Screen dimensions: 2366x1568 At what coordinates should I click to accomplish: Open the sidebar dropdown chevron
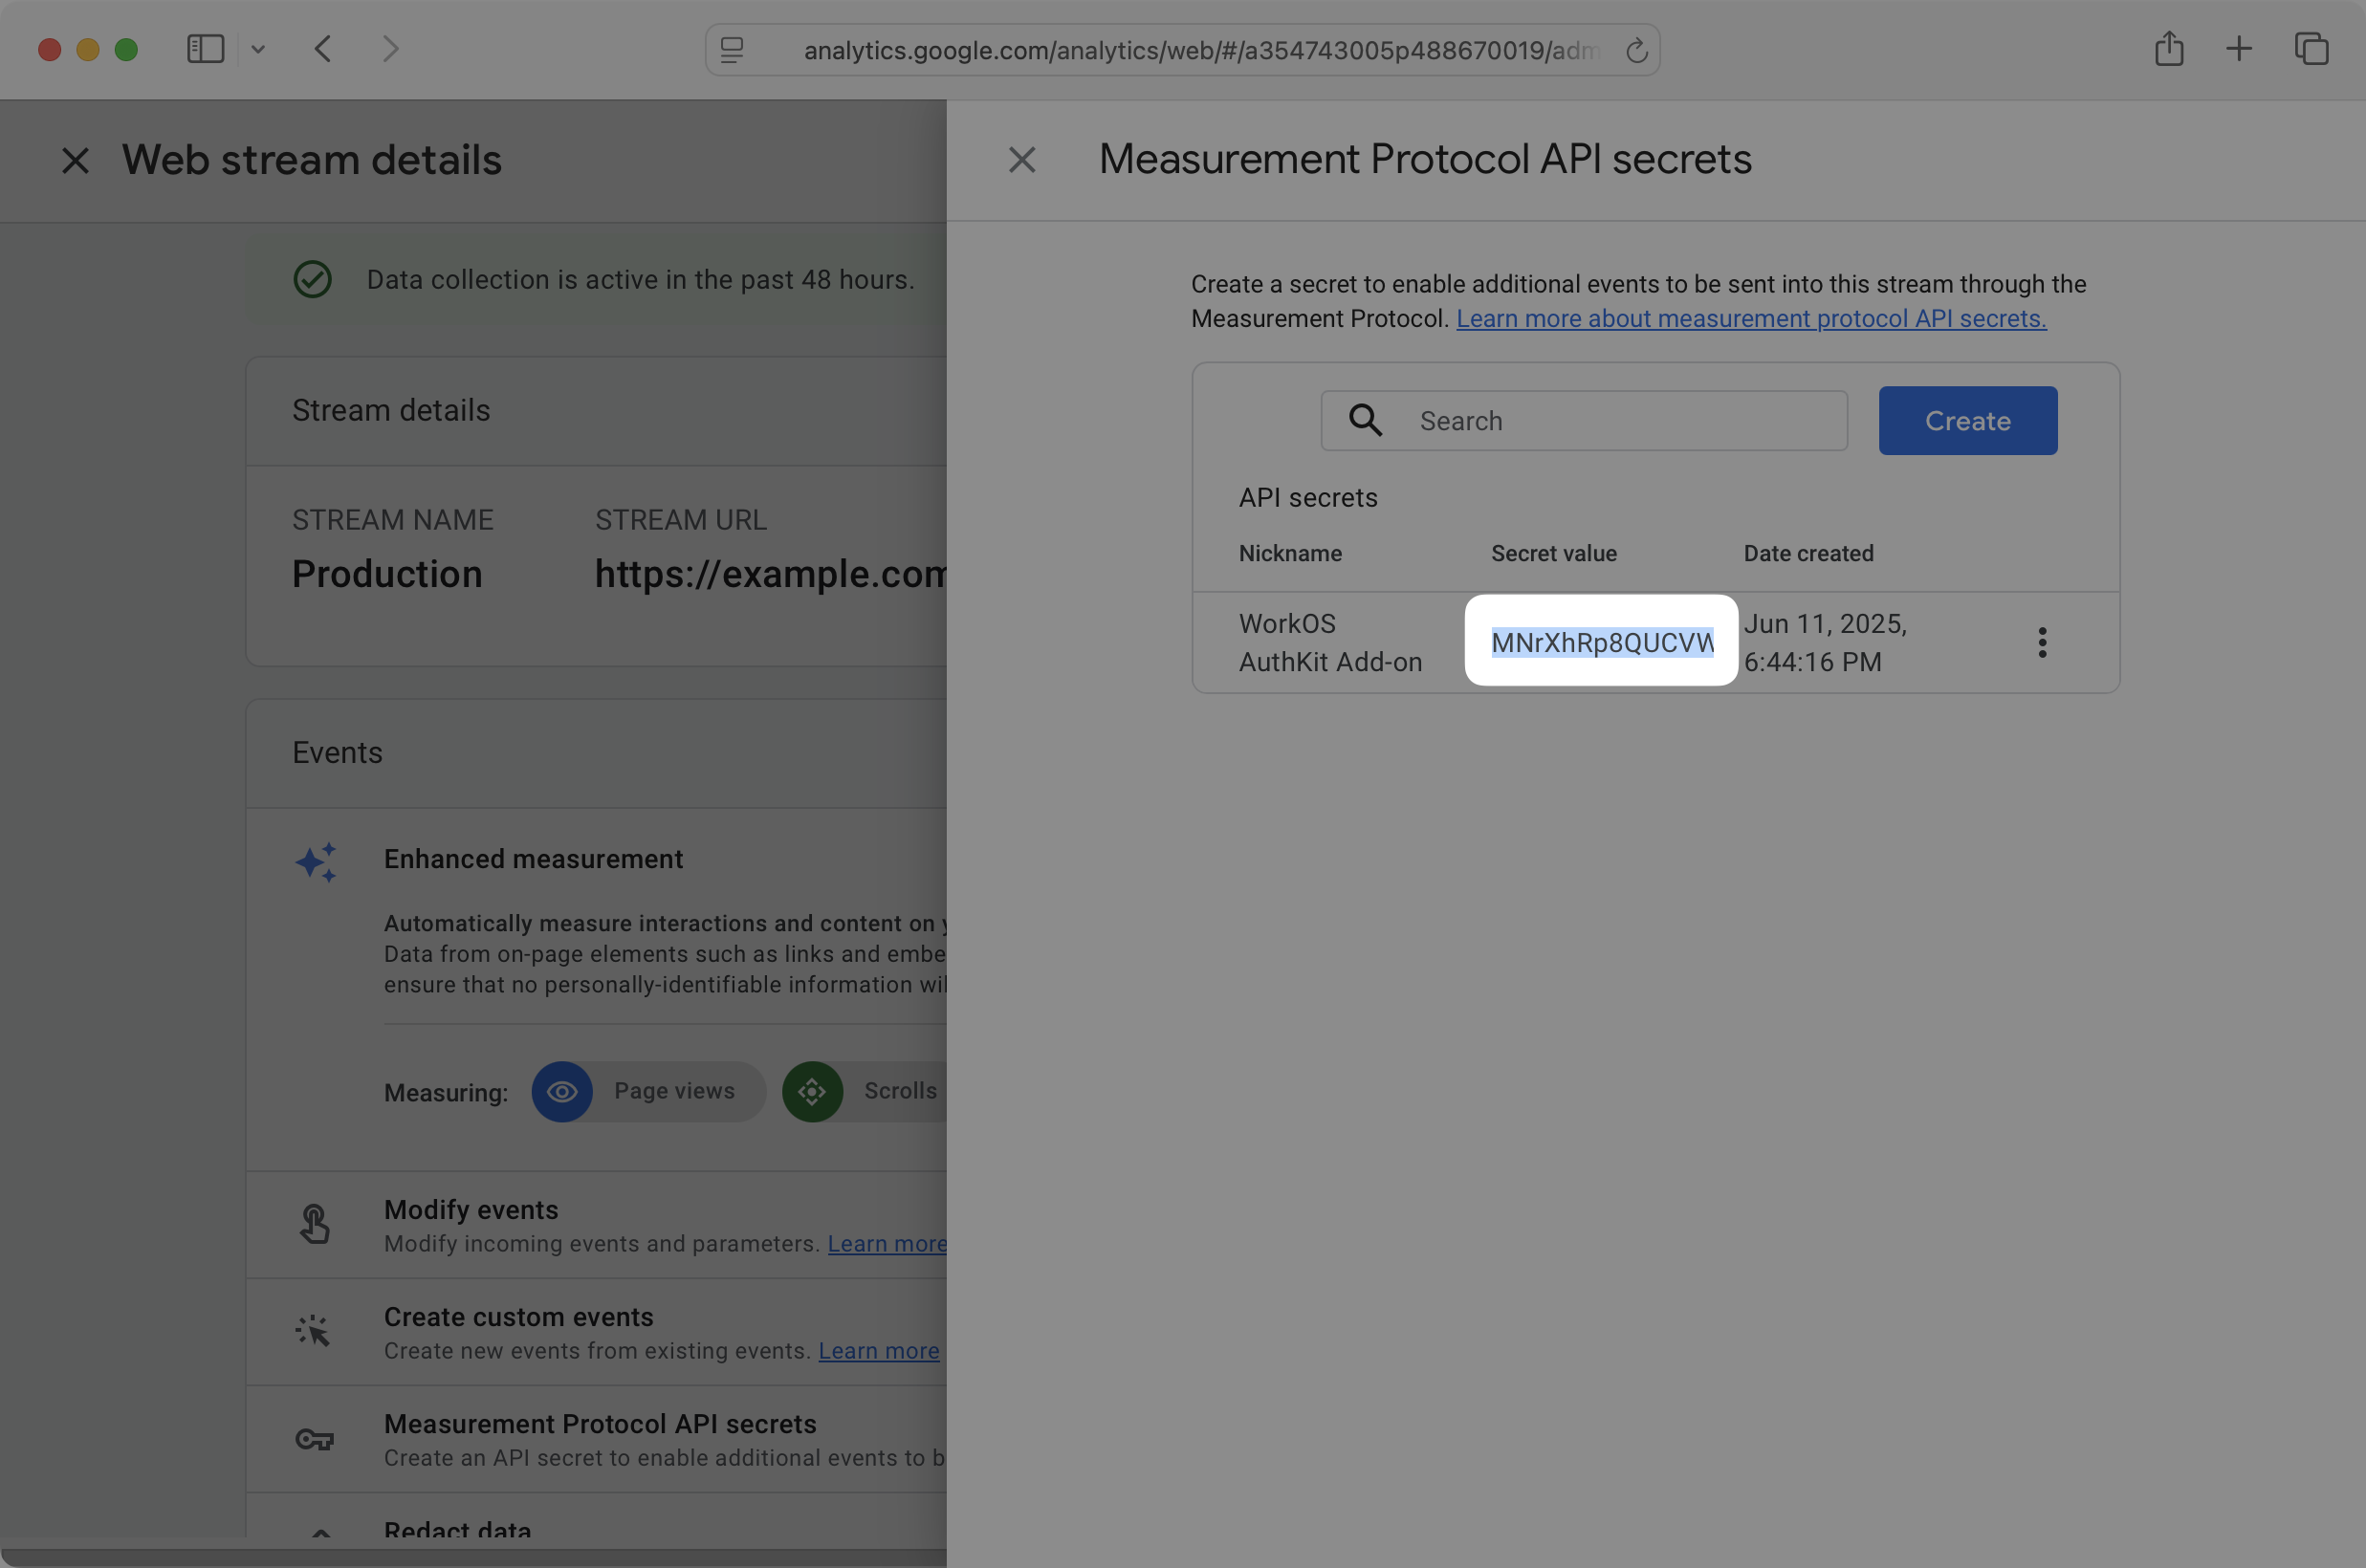(x=259, y=49)
